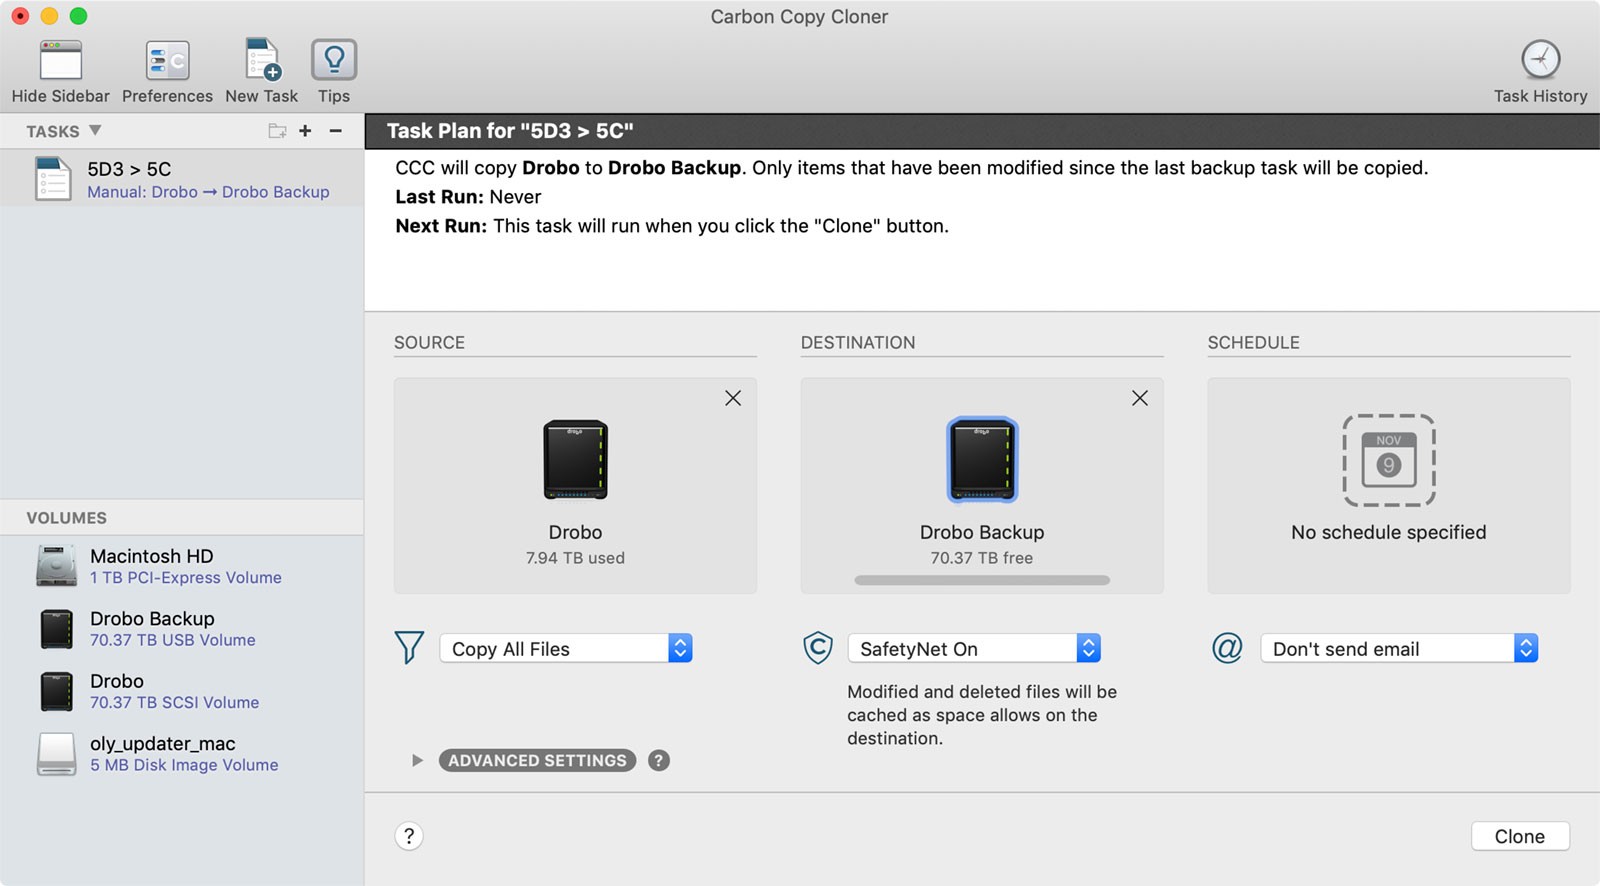Select the 5D3 > 5C task
This screenshot has height=886, width=1600.
tap(182, 179)
